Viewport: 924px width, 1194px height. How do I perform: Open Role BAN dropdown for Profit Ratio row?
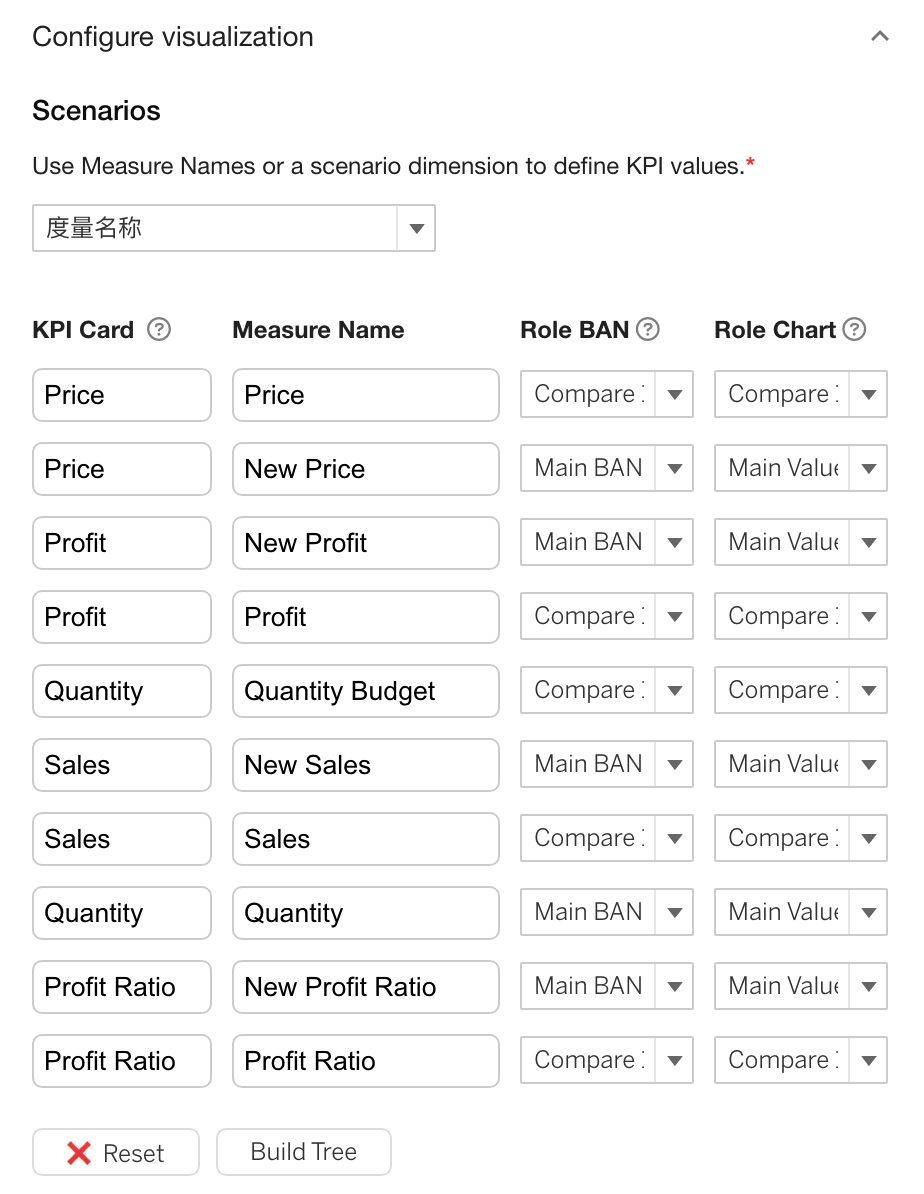[606, 1060]
